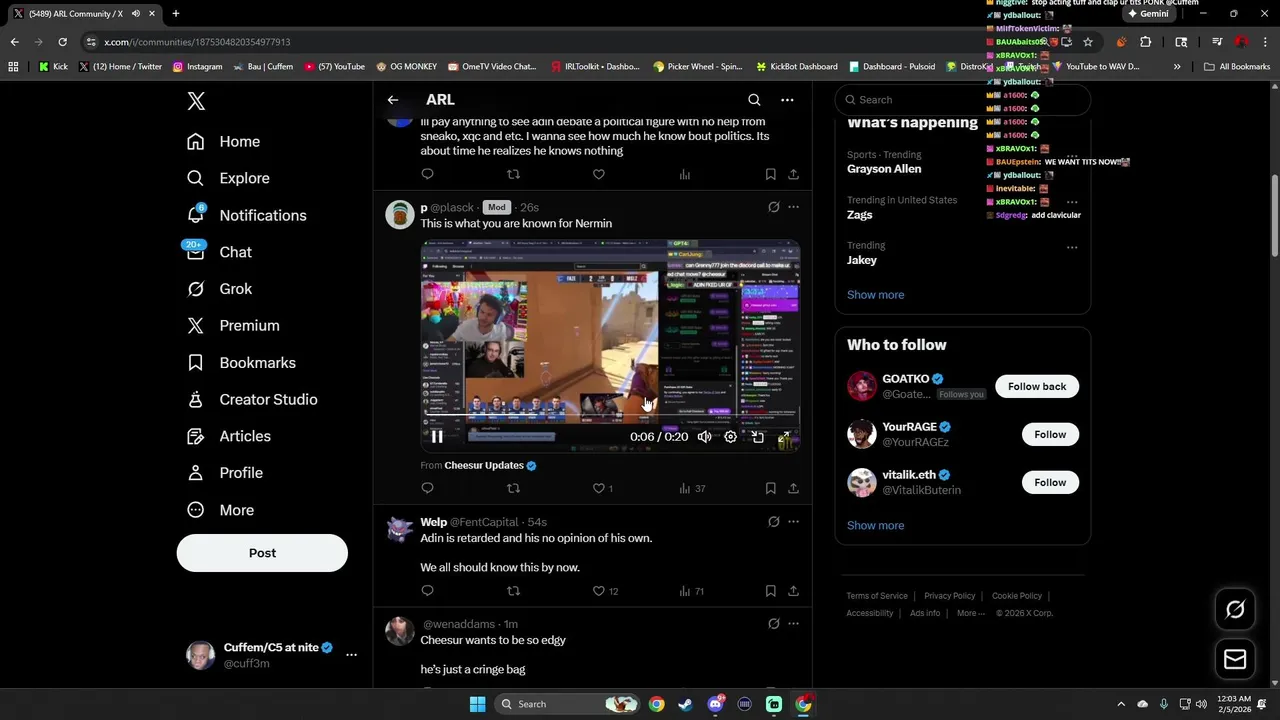Reply to Welp's post
Viewport: 1280px width, 720px height.
point(427,591)
